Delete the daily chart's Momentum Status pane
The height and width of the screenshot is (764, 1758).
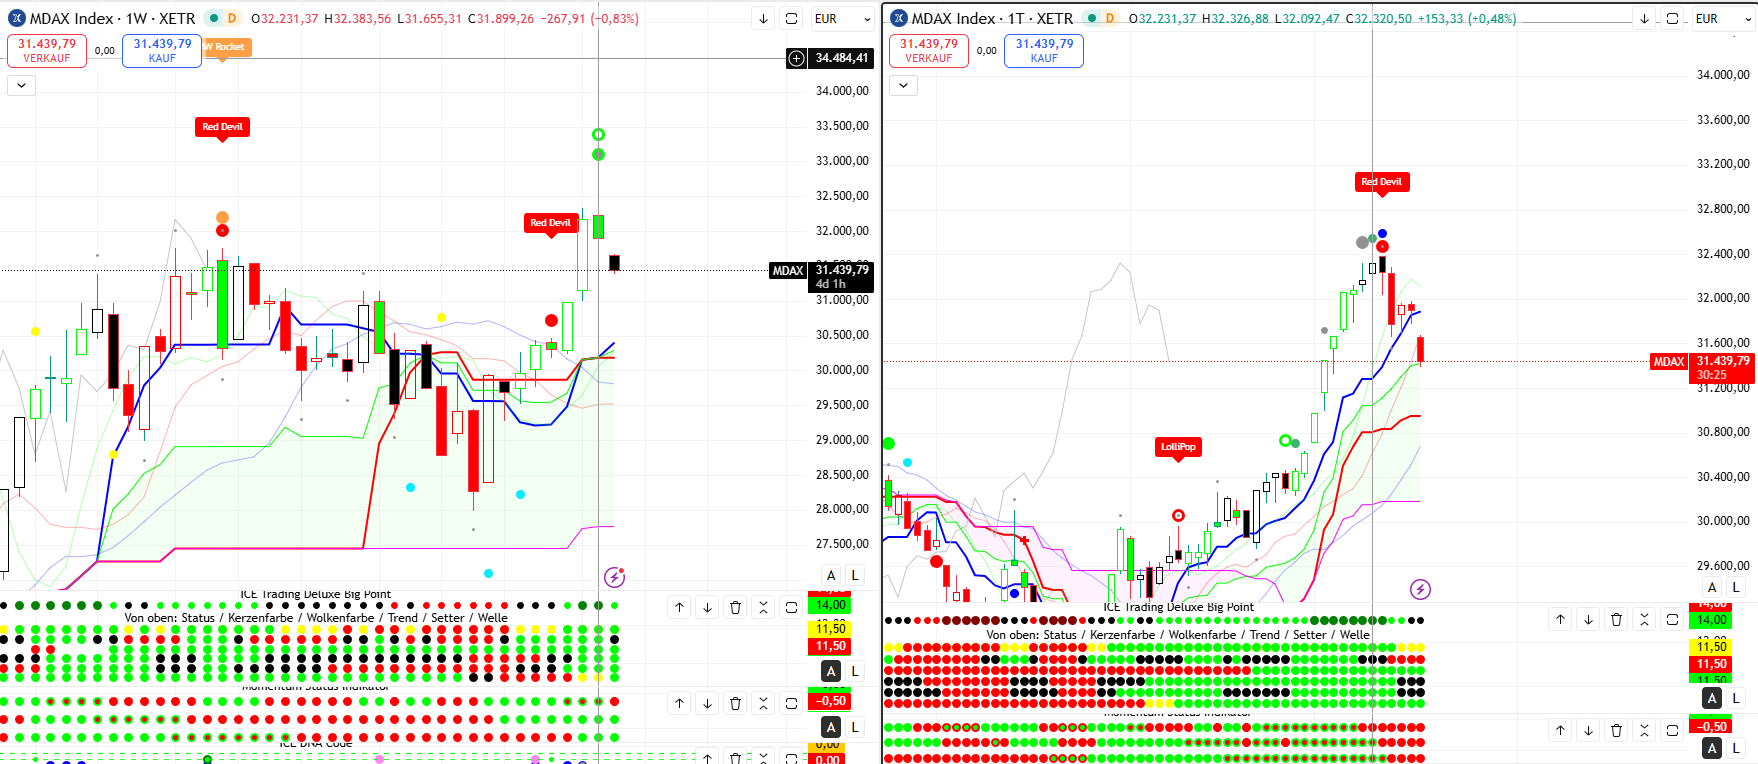pos(1616,731)
